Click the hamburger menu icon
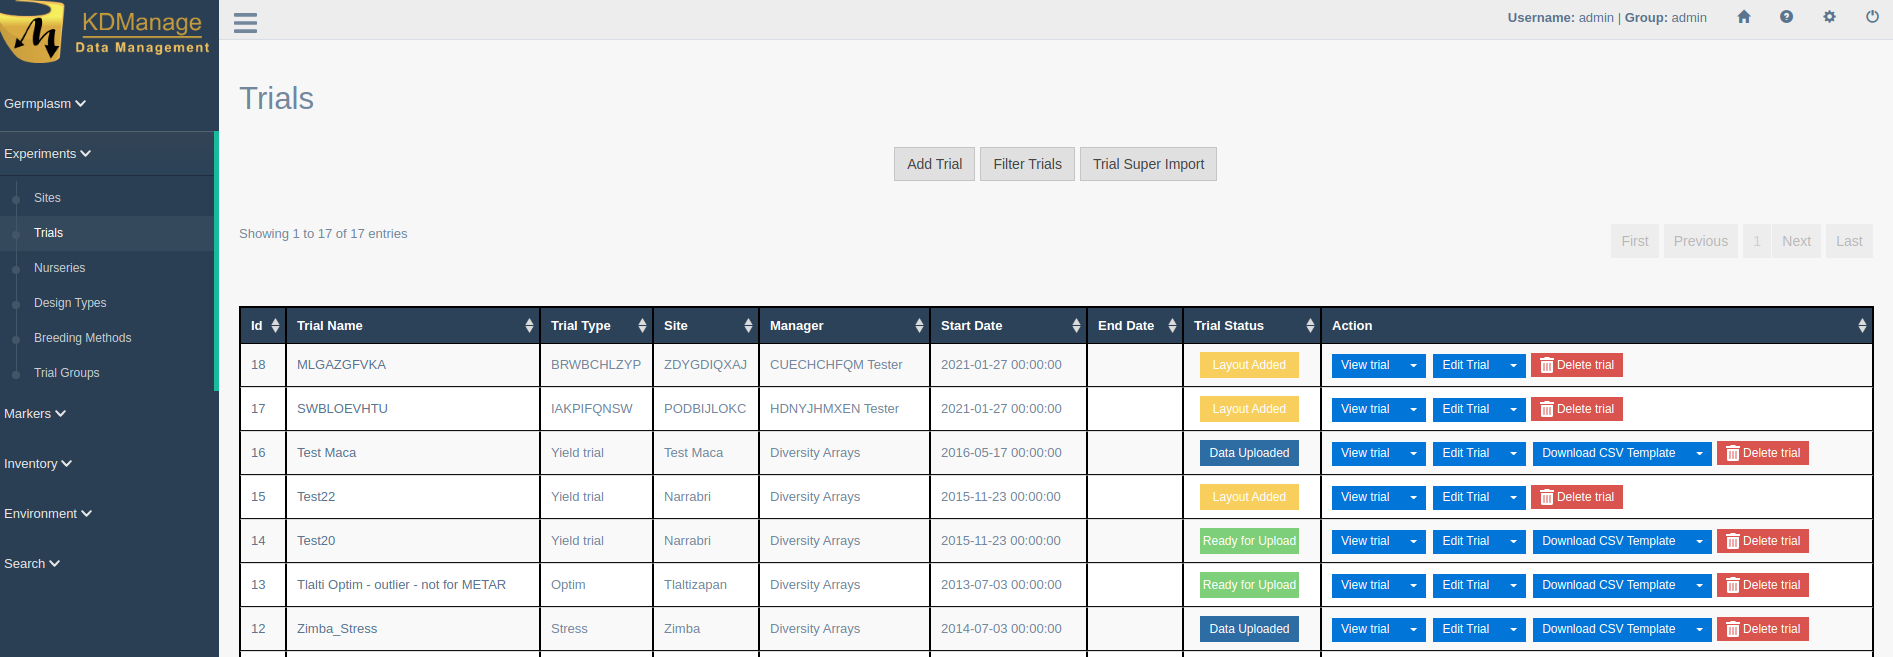 [x=245, y=22]
